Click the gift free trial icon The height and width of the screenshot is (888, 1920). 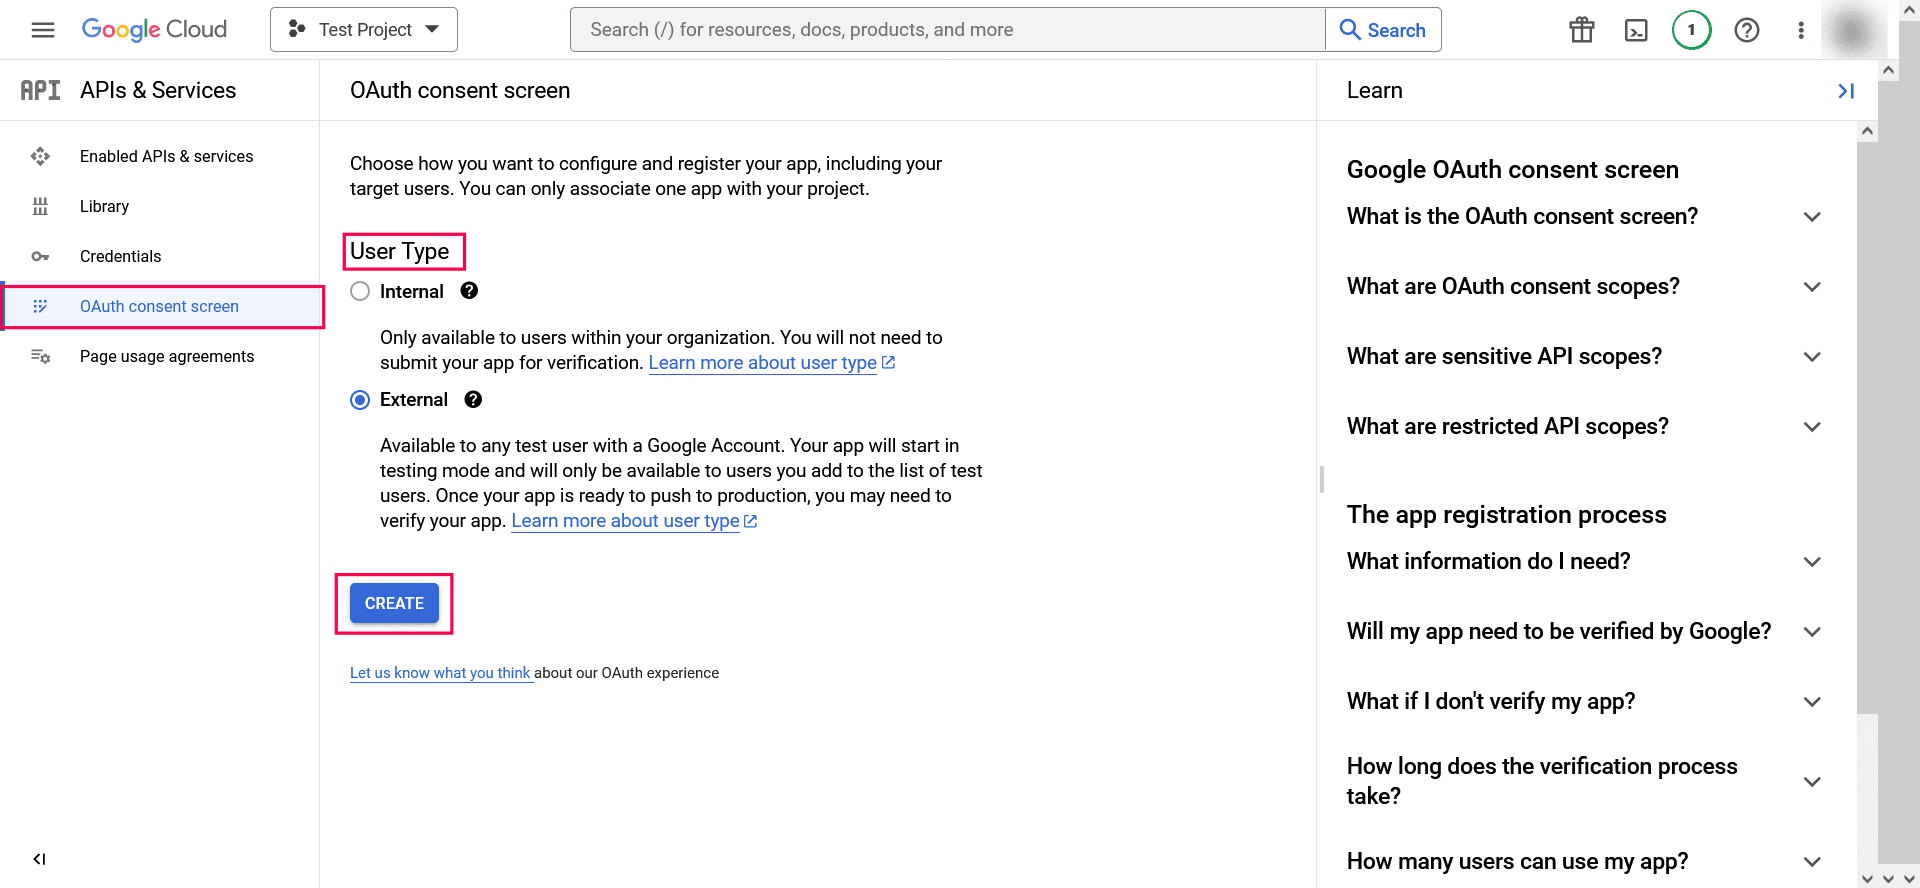(1581, 30)
